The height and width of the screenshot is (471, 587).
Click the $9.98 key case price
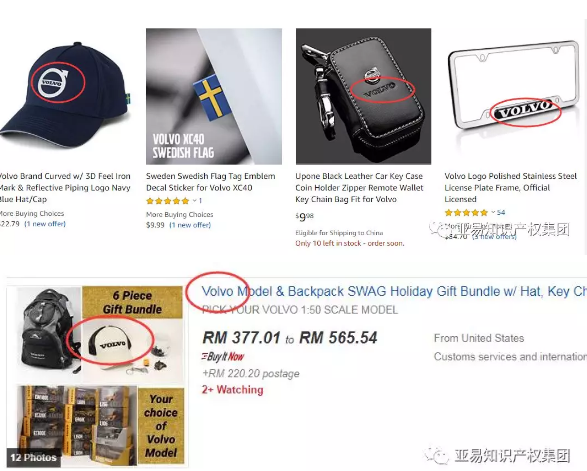(304, 216)
